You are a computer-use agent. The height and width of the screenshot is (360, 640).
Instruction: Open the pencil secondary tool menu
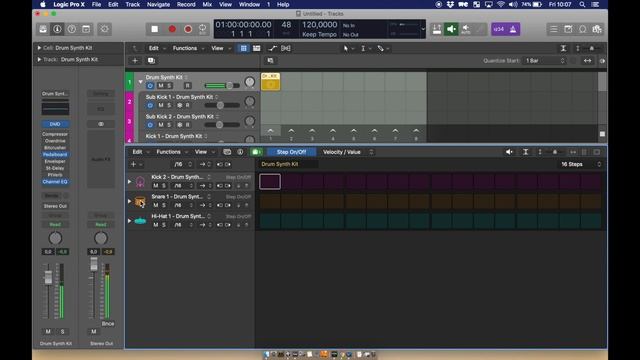tap(382, 48)
